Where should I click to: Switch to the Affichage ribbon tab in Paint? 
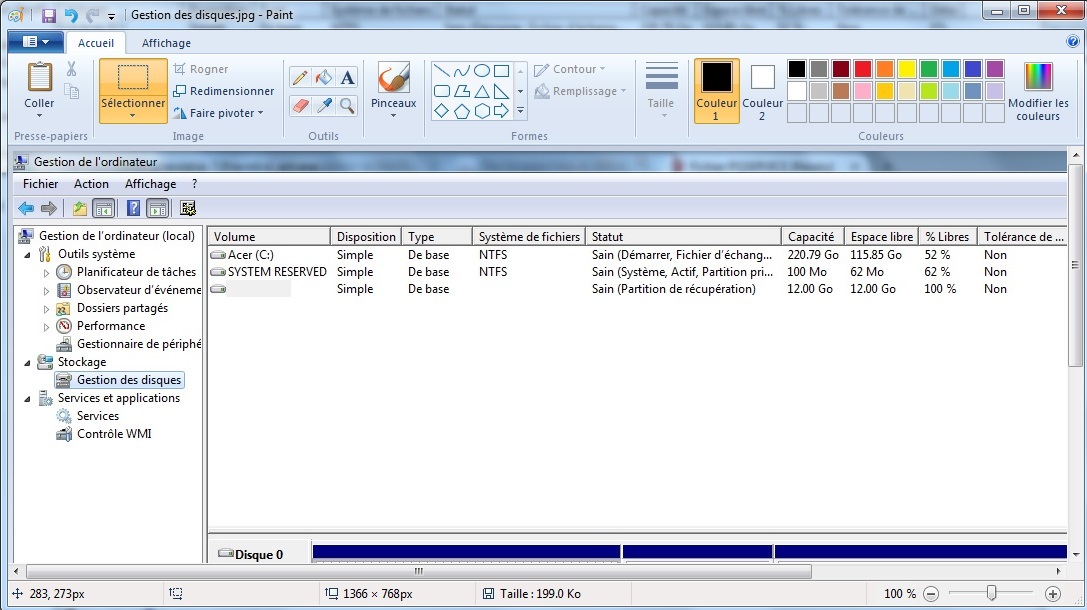click(166, 43)
